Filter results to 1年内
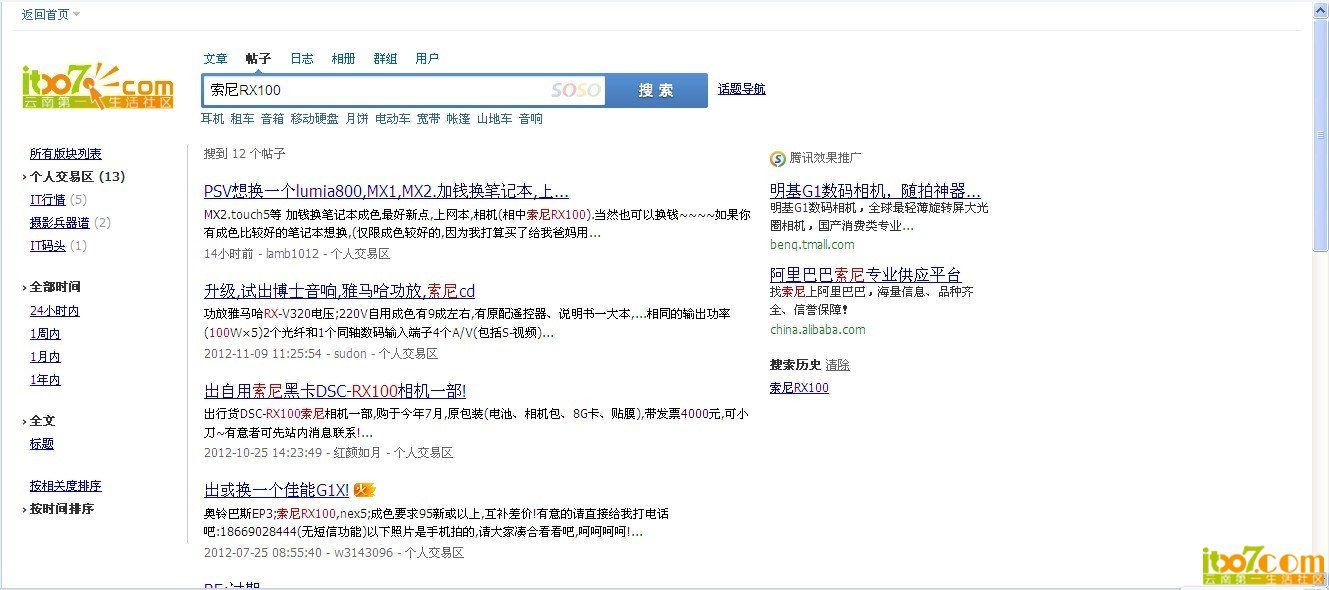The image size is (1329, 590). (44, 381)
